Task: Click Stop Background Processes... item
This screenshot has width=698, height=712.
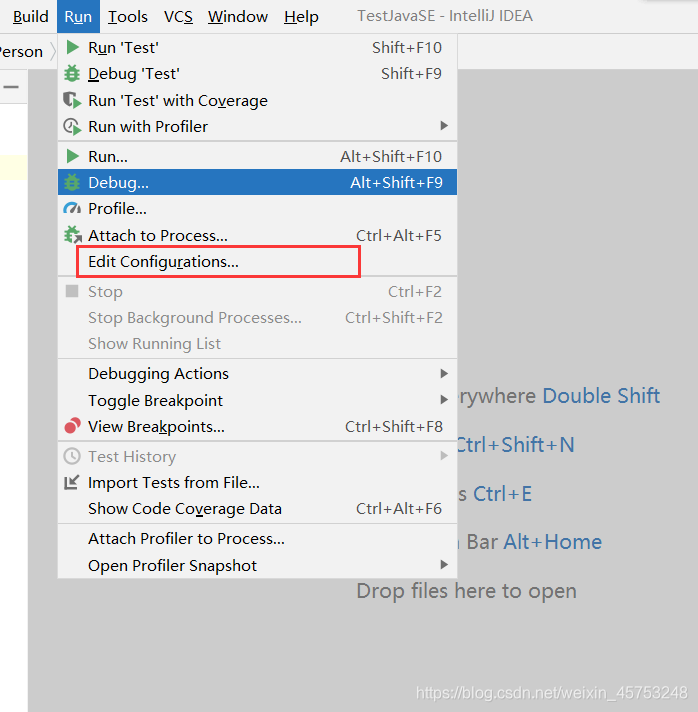Action: coord(257,317)
